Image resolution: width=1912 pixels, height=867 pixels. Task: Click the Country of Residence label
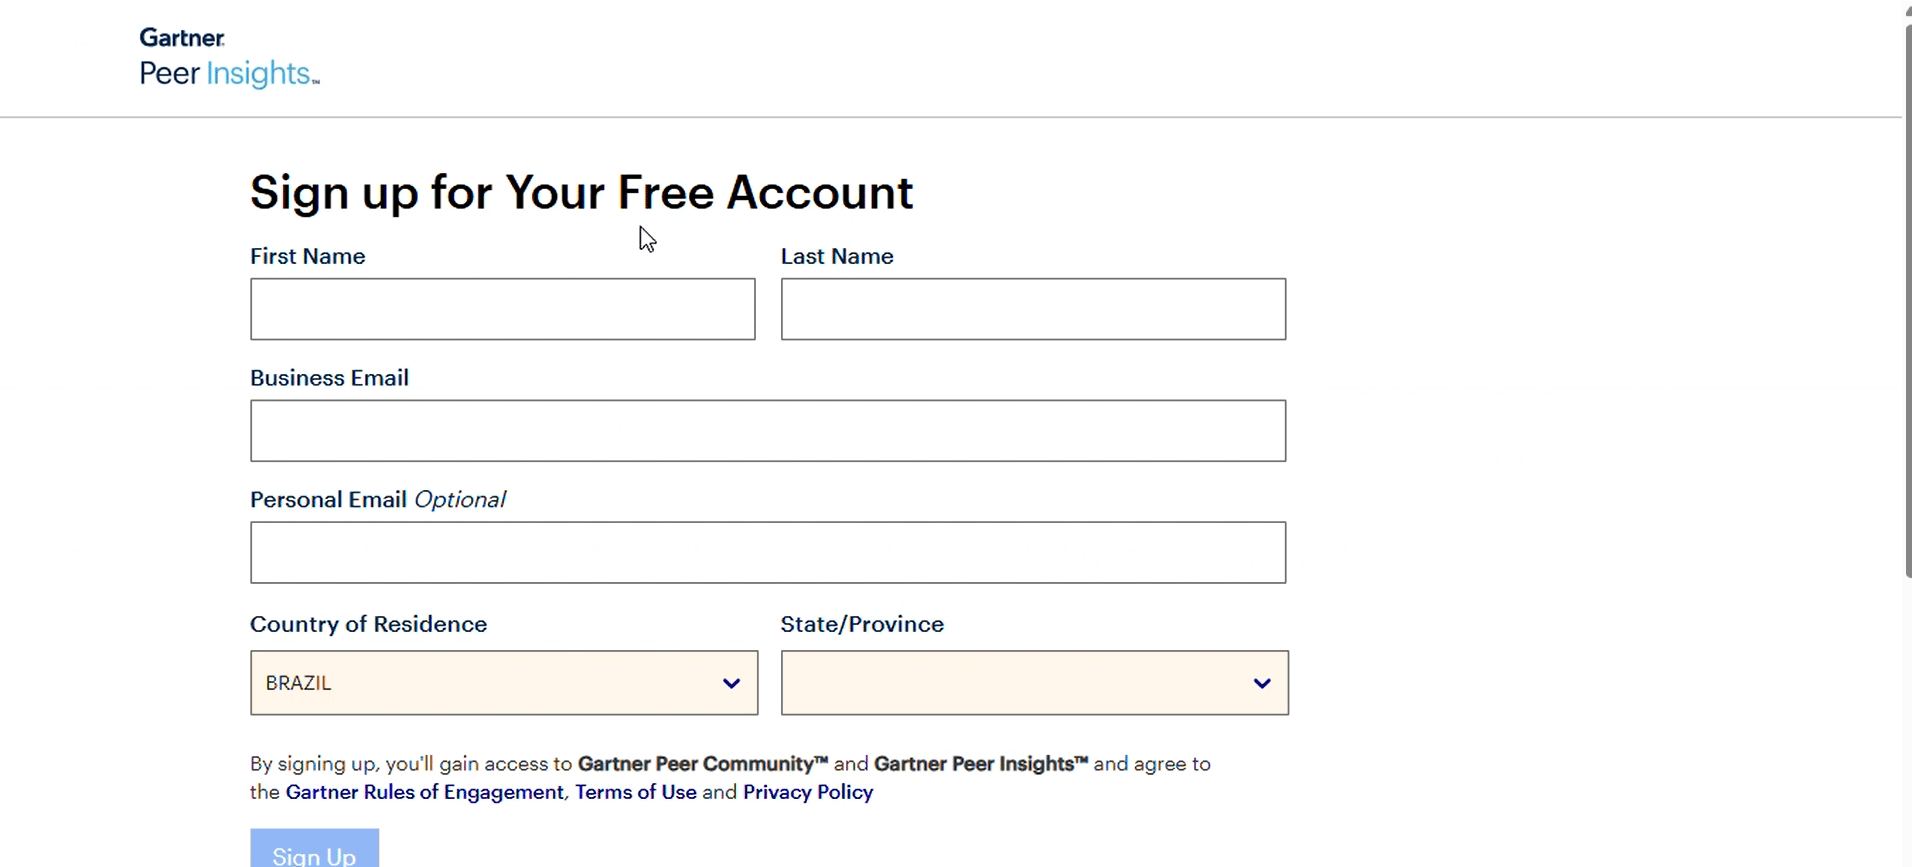[368, 624]
